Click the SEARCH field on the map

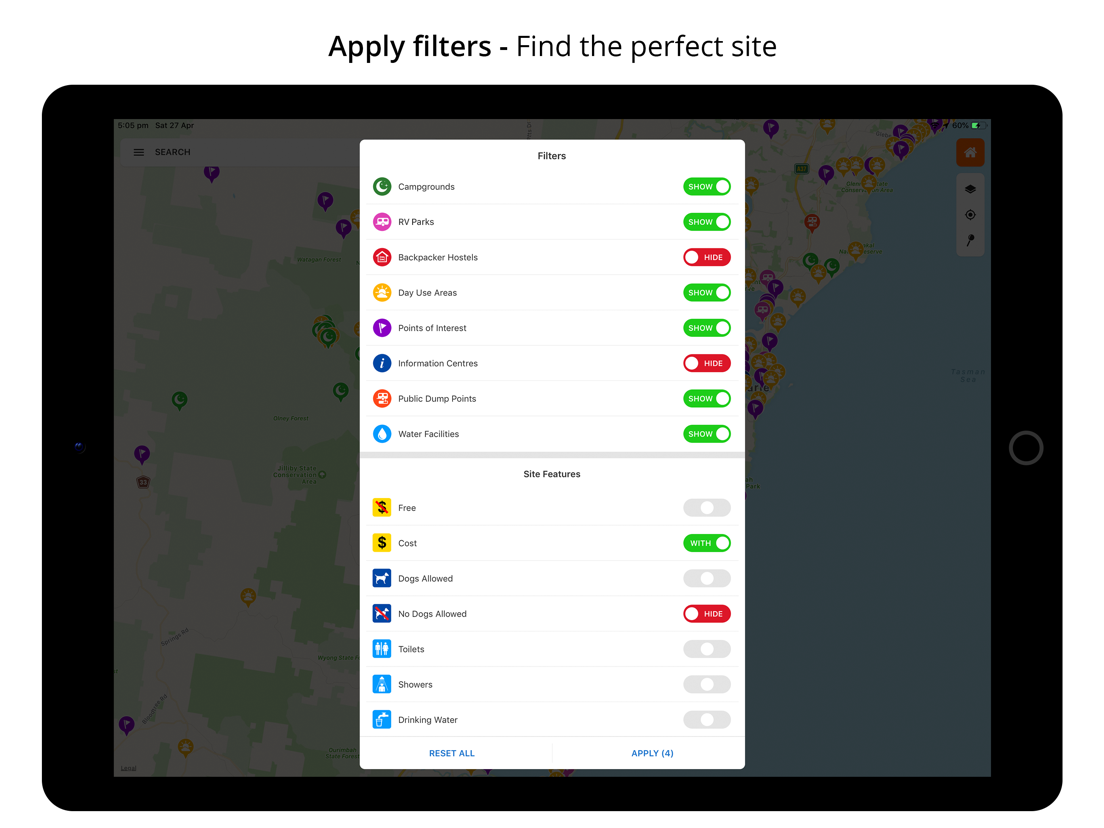pyautogui.click(x=239, y=152)
